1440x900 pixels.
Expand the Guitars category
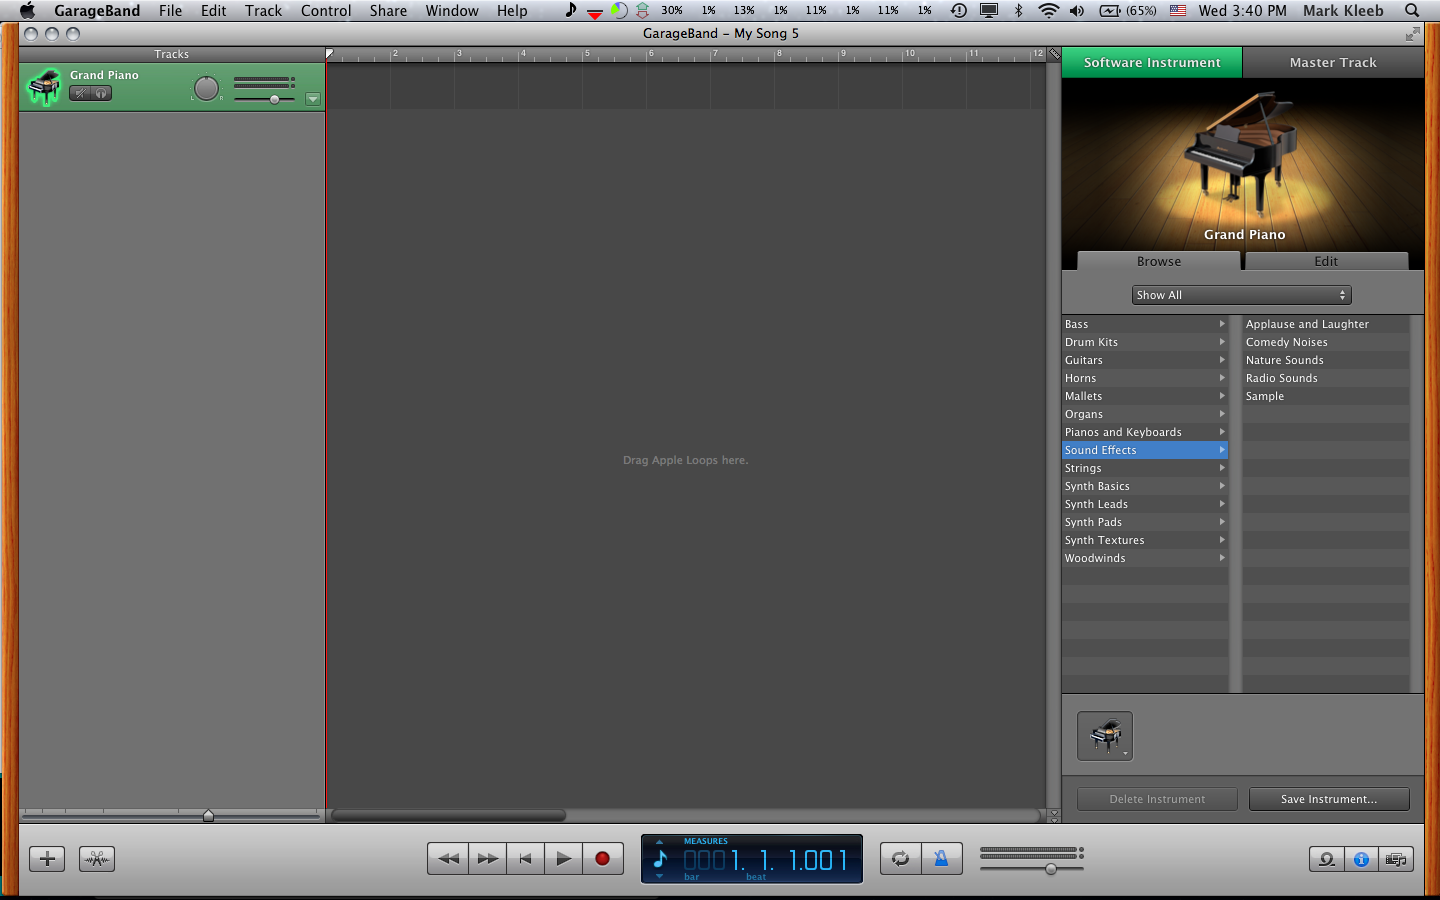1145,360
